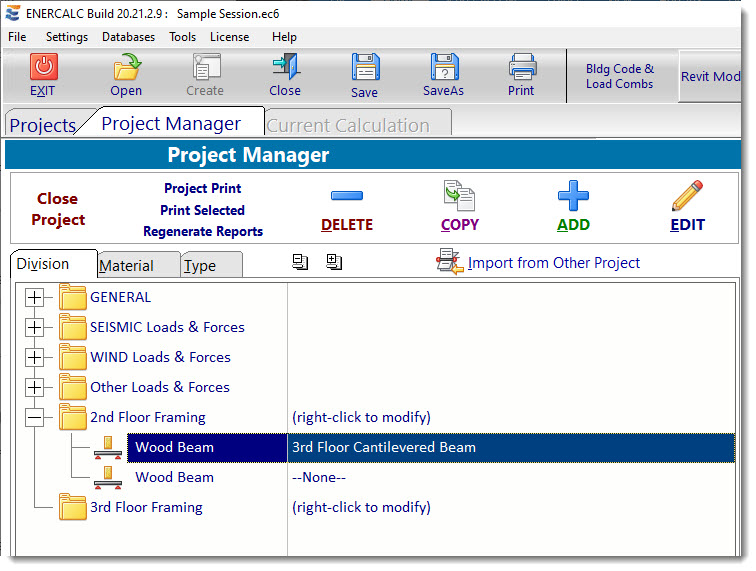Click Import from Other Project link
Viewport: 756px width, 571px height.
click(x=553, y=263)
